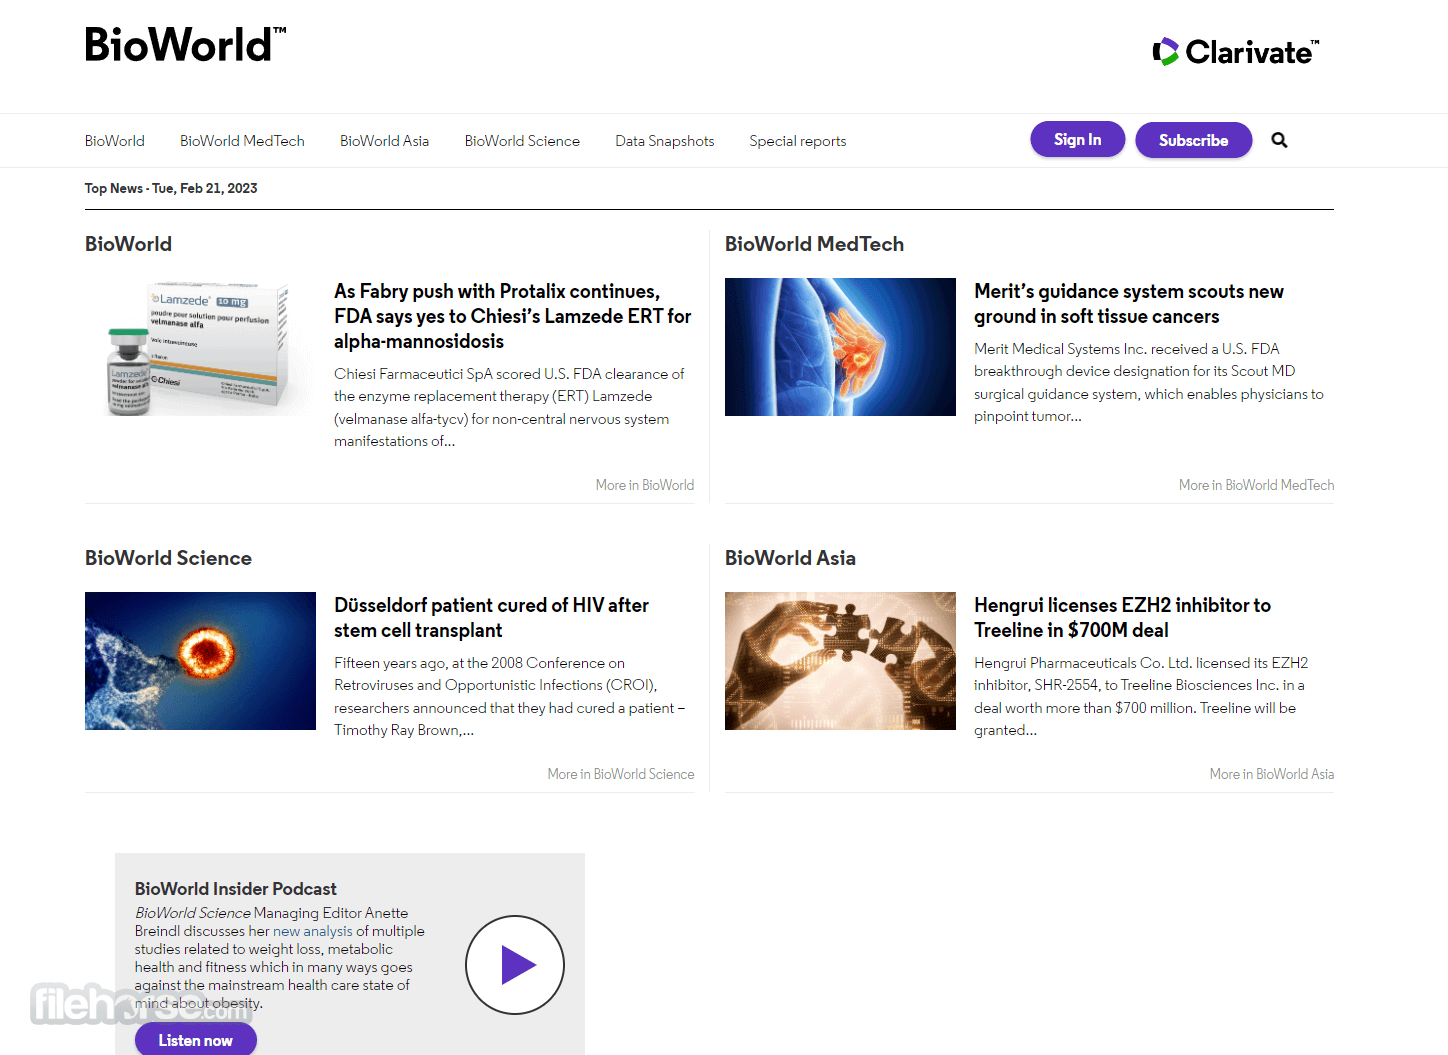Open the BioWorld nav menu item

click(115, 141)
